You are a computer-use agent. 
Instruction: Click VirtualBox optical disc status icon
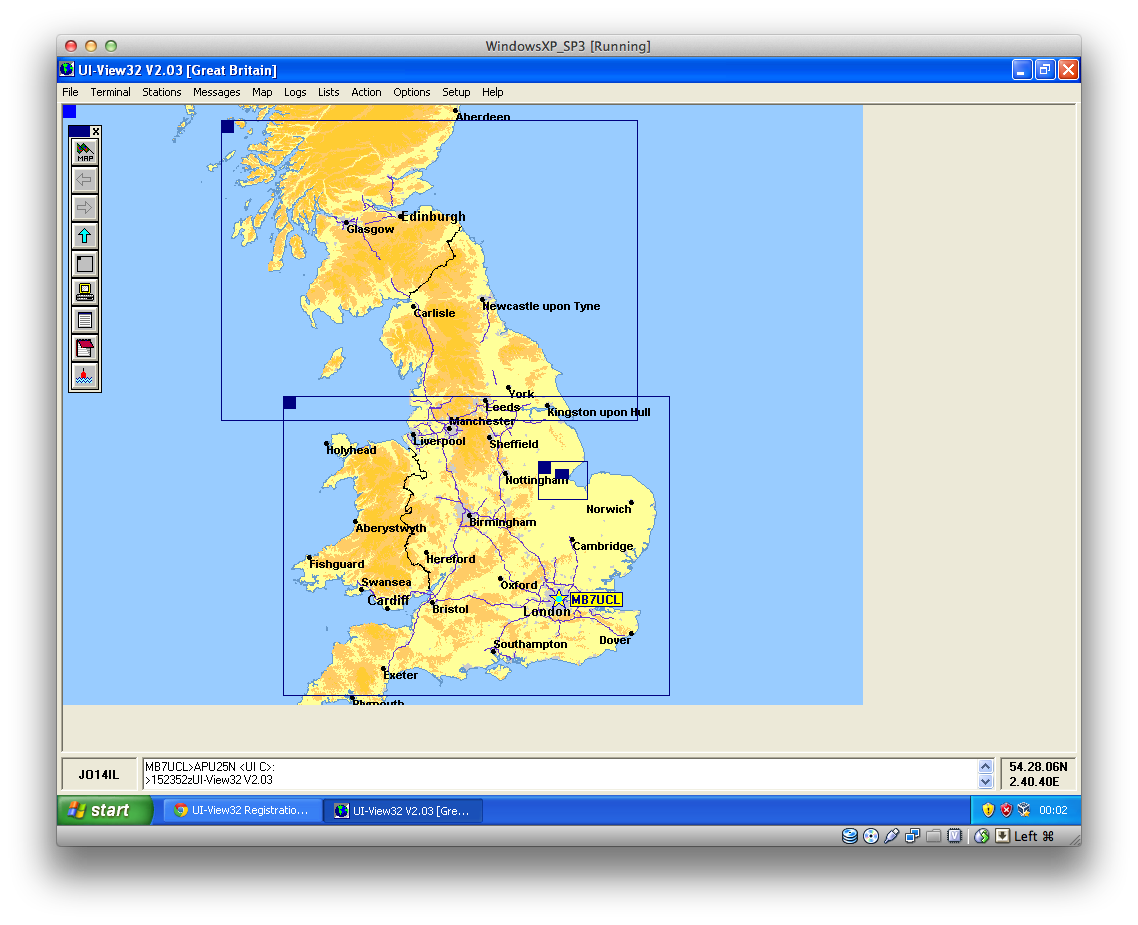click(871, 836)
